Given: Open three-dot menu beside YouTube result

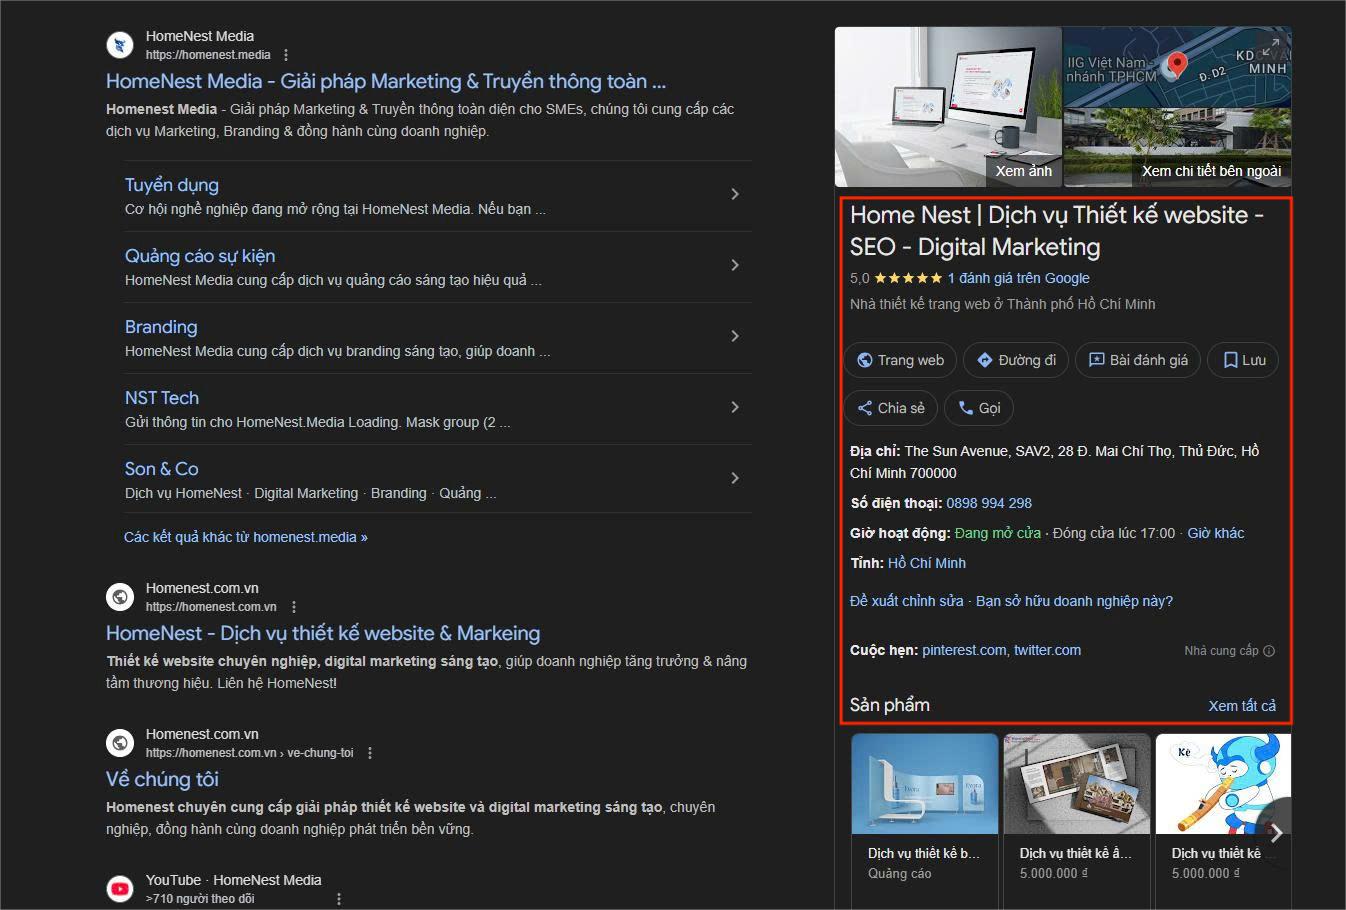Looking at the screenshot, I should click(x=339, y=899).
